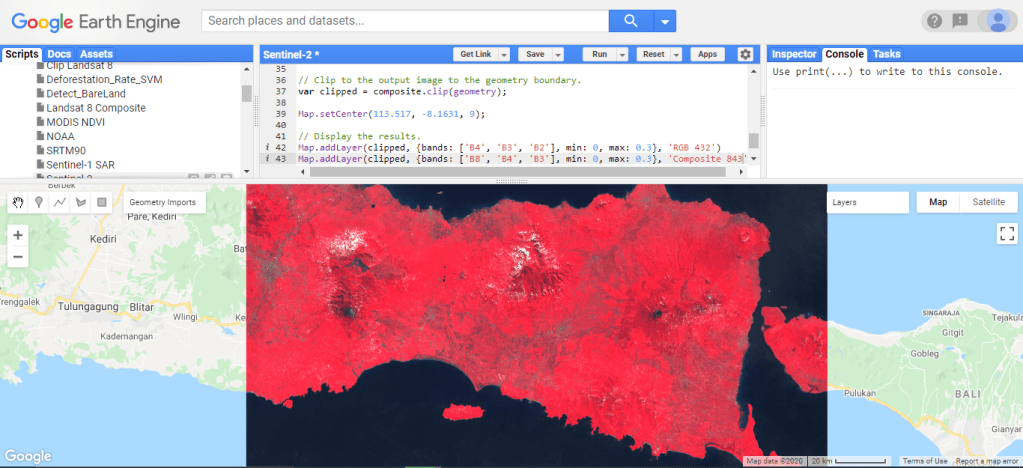Choose the draw line tool
The height and width of the screenshot is (468, 1023).
60,202
